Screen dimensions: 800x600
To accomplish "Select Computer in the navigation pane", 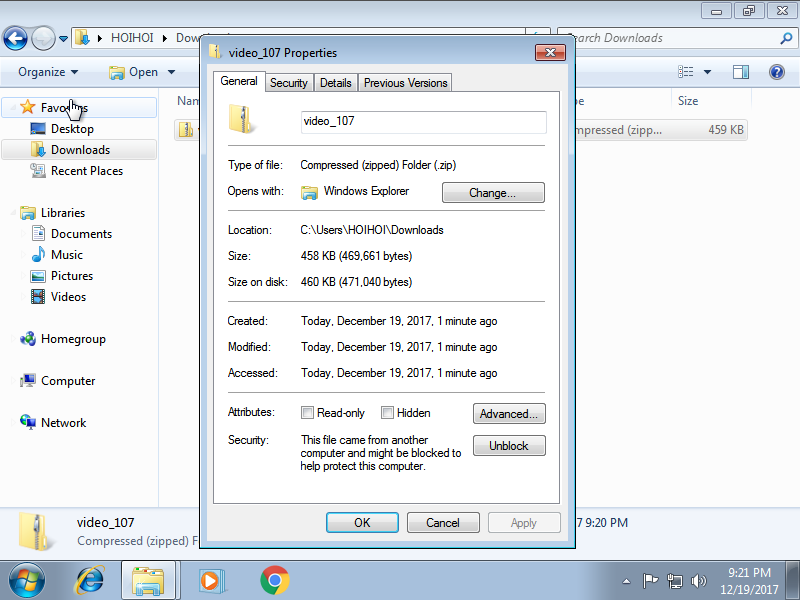I will point(68,381).
